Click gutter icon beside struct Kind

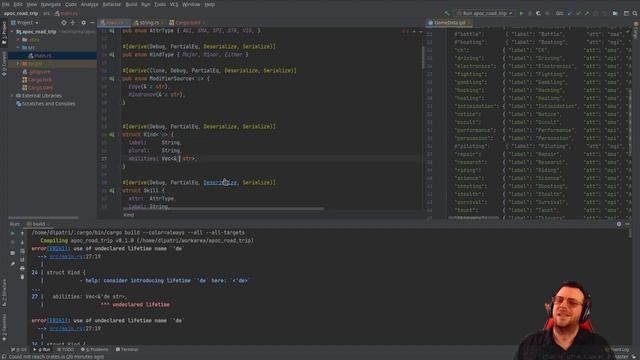coord(111,134)
